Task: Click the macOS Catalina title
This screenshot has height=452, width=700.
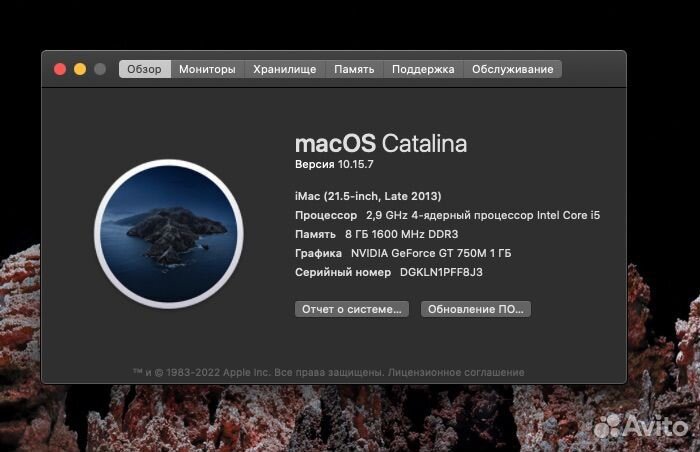Action: (381, 144)
